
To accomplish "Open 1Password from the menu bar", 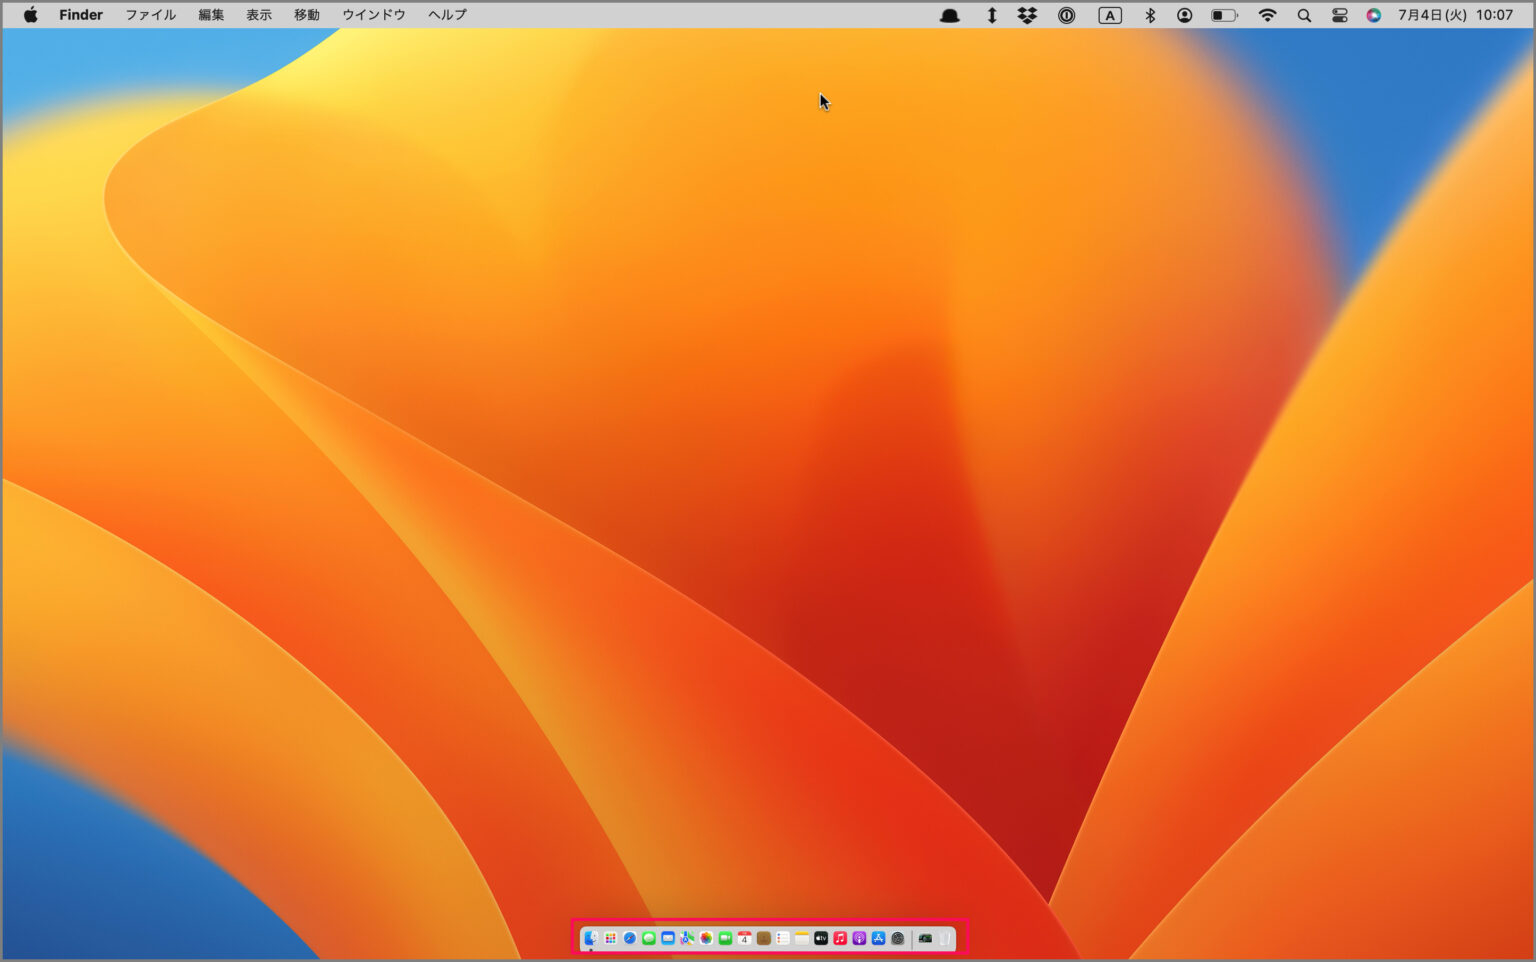I will (x=1066, y=14).
